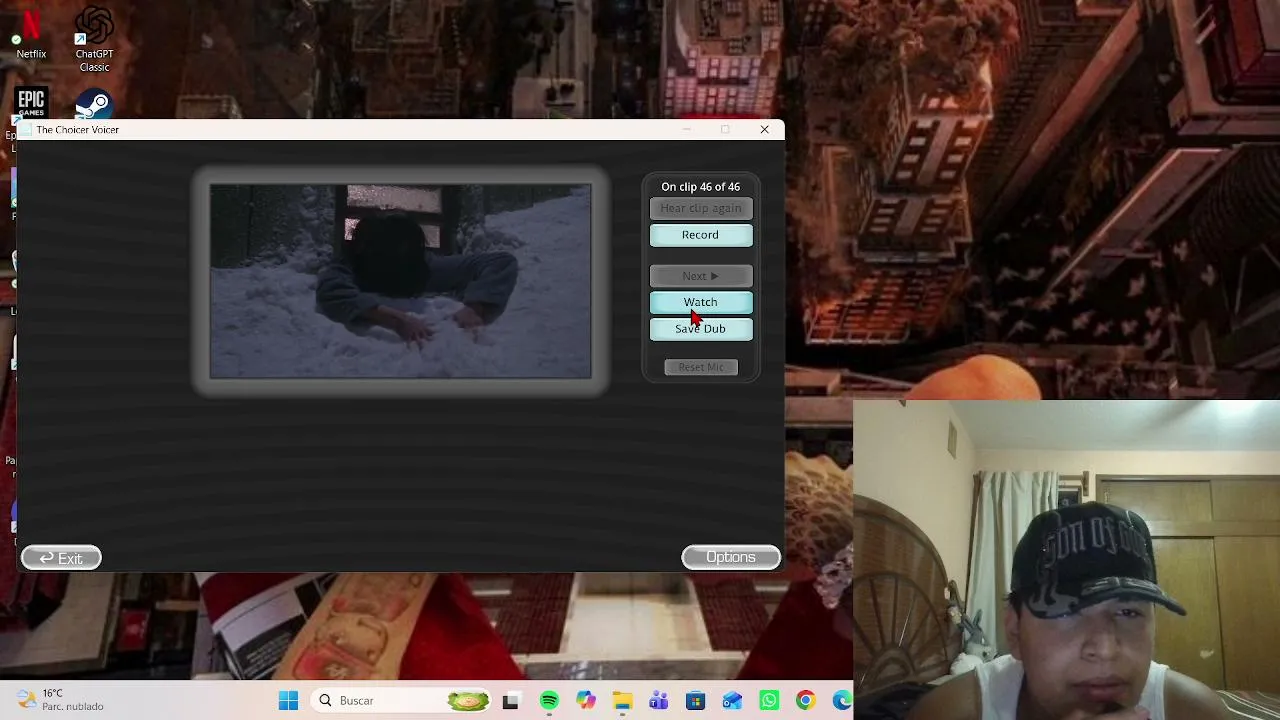The height and width of the screenshot is (720, 1280).
Task: Open the Windows Start menu
Action: click(x=288, y=701)
